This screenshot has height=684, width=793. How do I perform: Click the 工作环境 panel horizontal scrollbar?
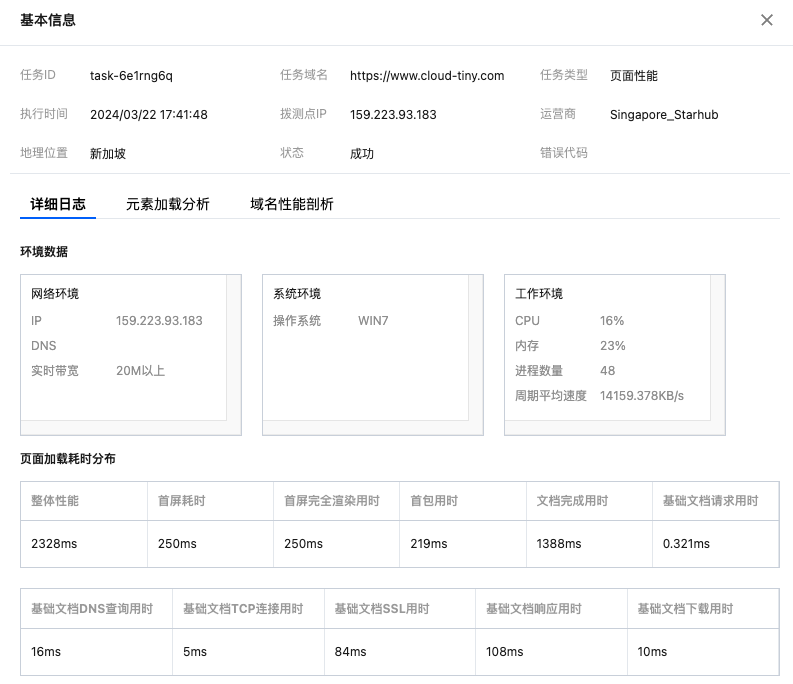coord(608,428)
